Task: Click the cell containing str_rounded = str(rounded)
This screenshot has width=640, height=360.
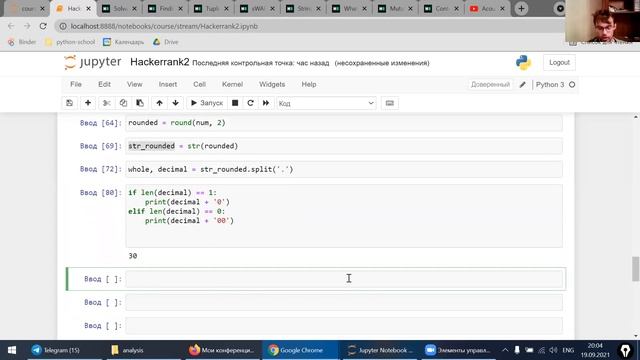Action: click(344, 146)
